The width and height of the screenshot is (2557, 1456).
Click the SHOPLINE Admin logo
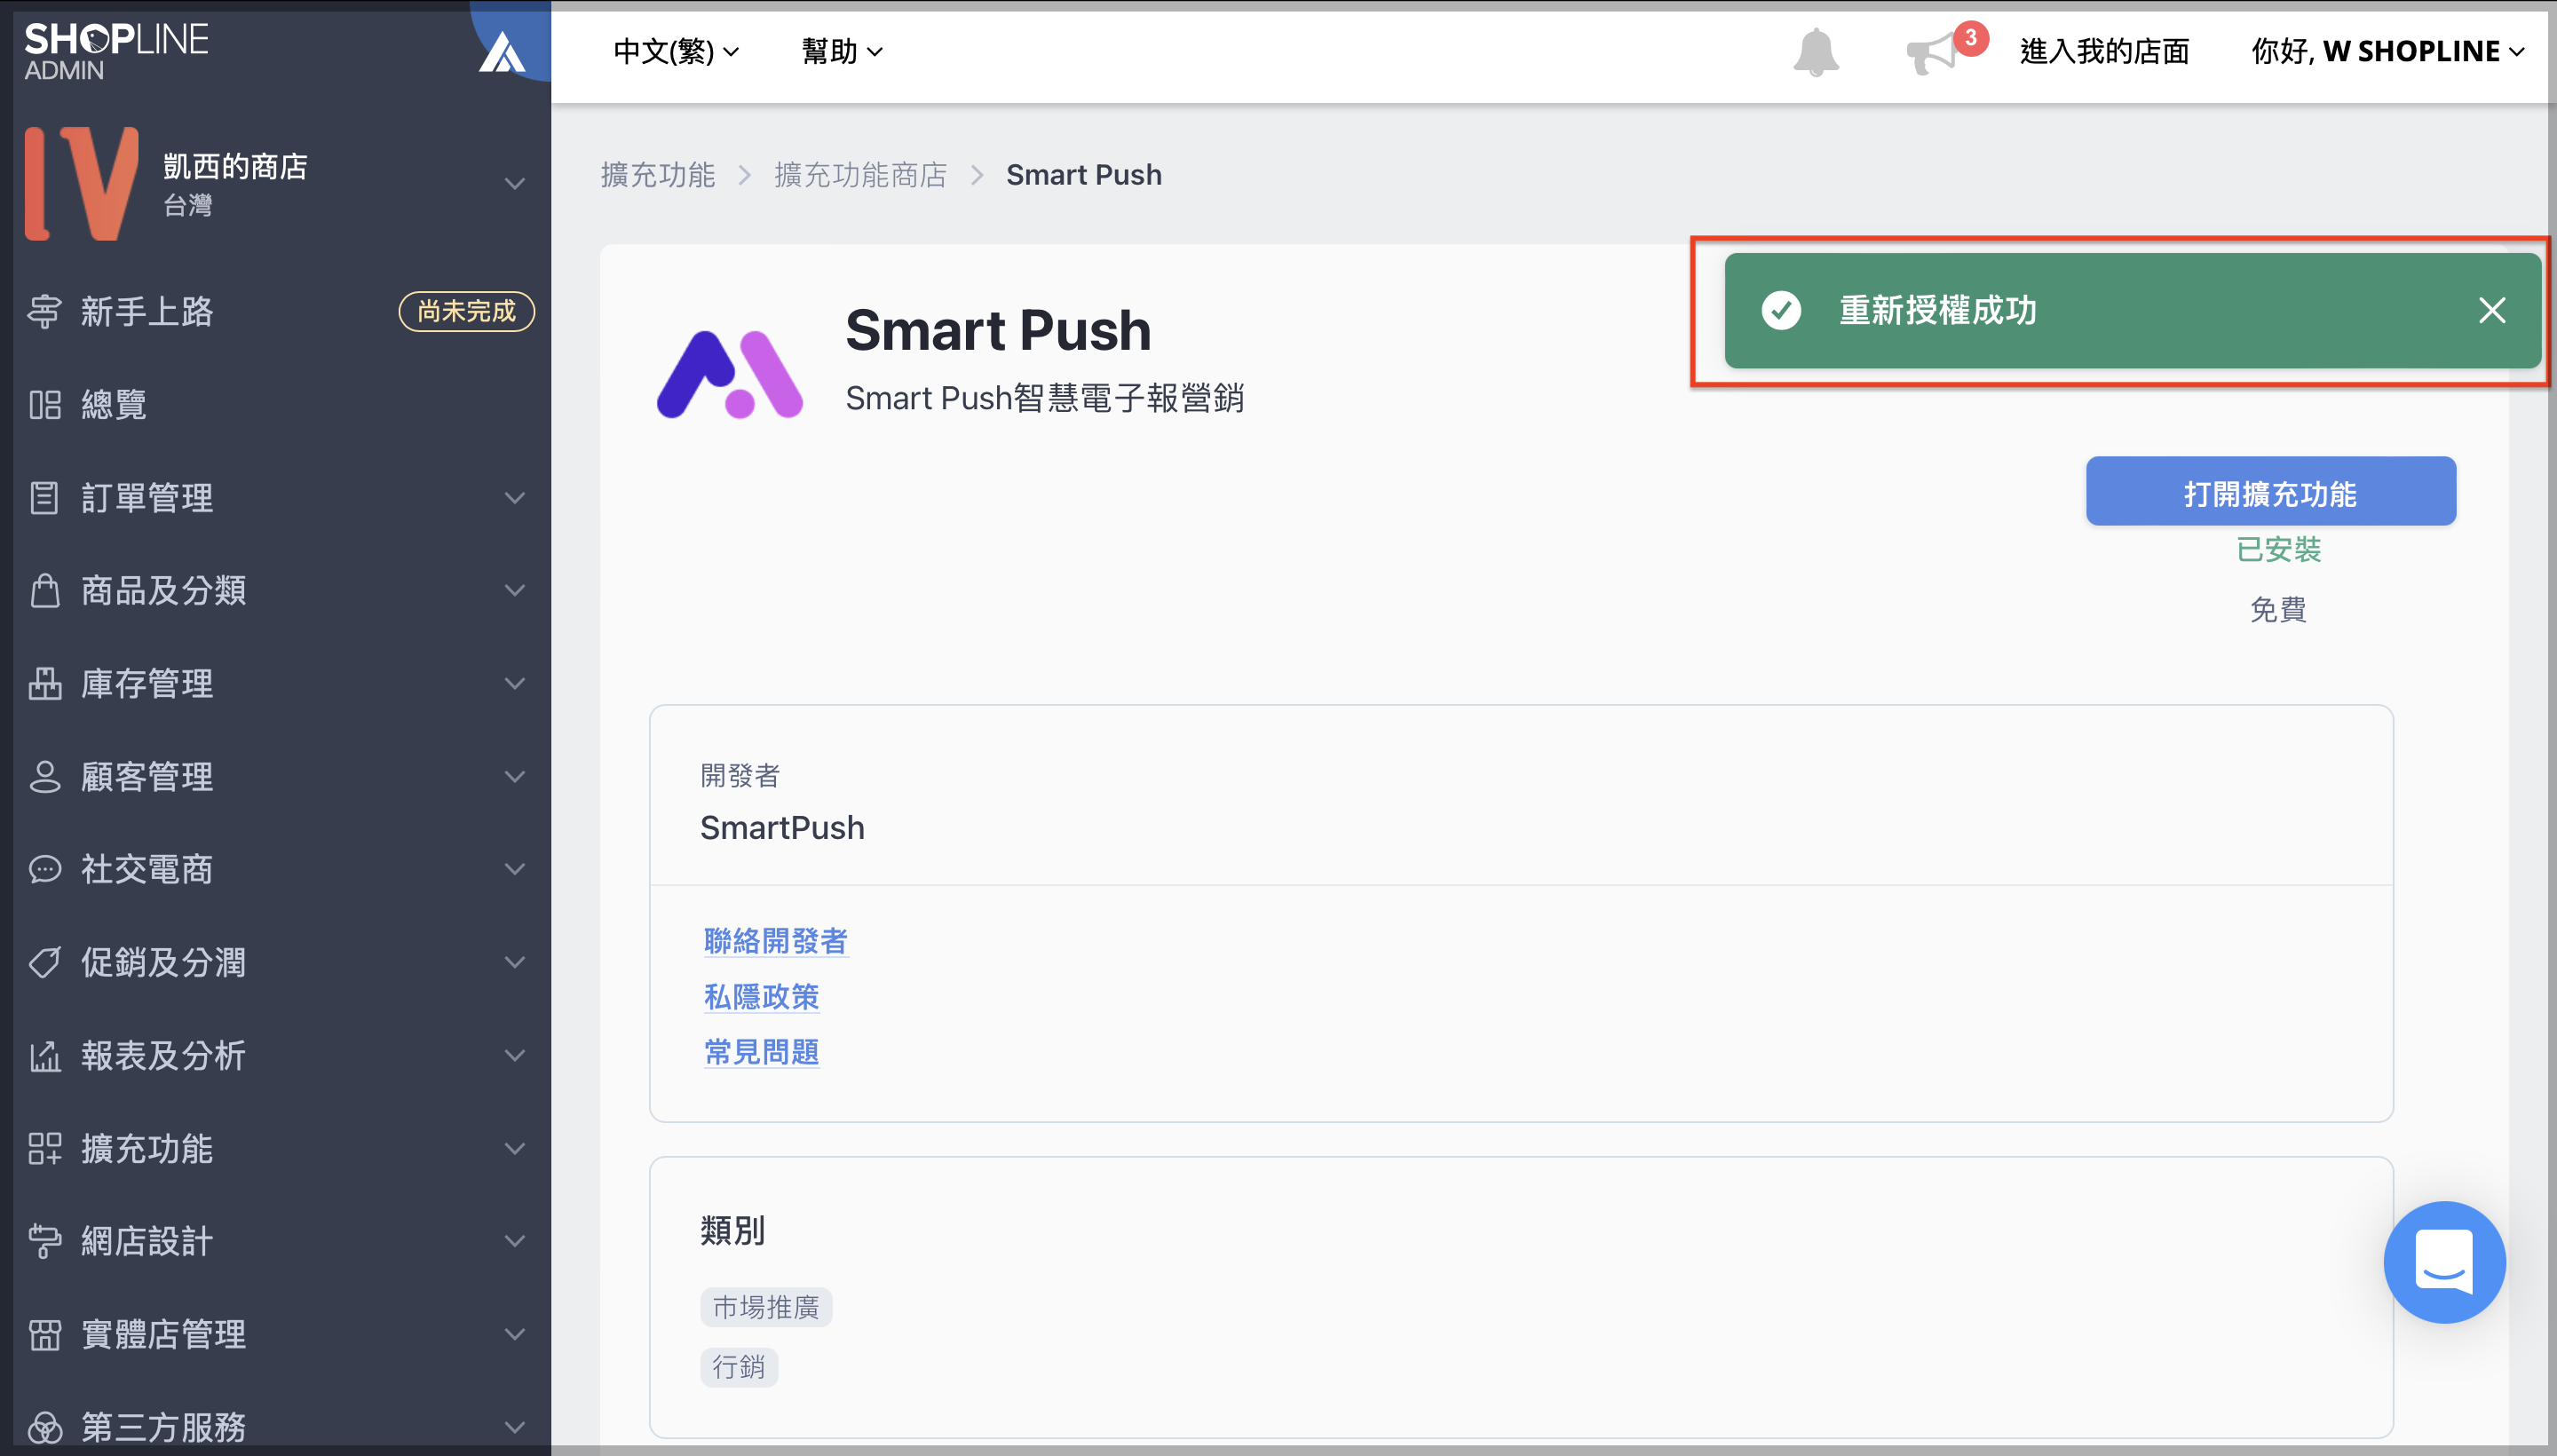click(116, 50)
